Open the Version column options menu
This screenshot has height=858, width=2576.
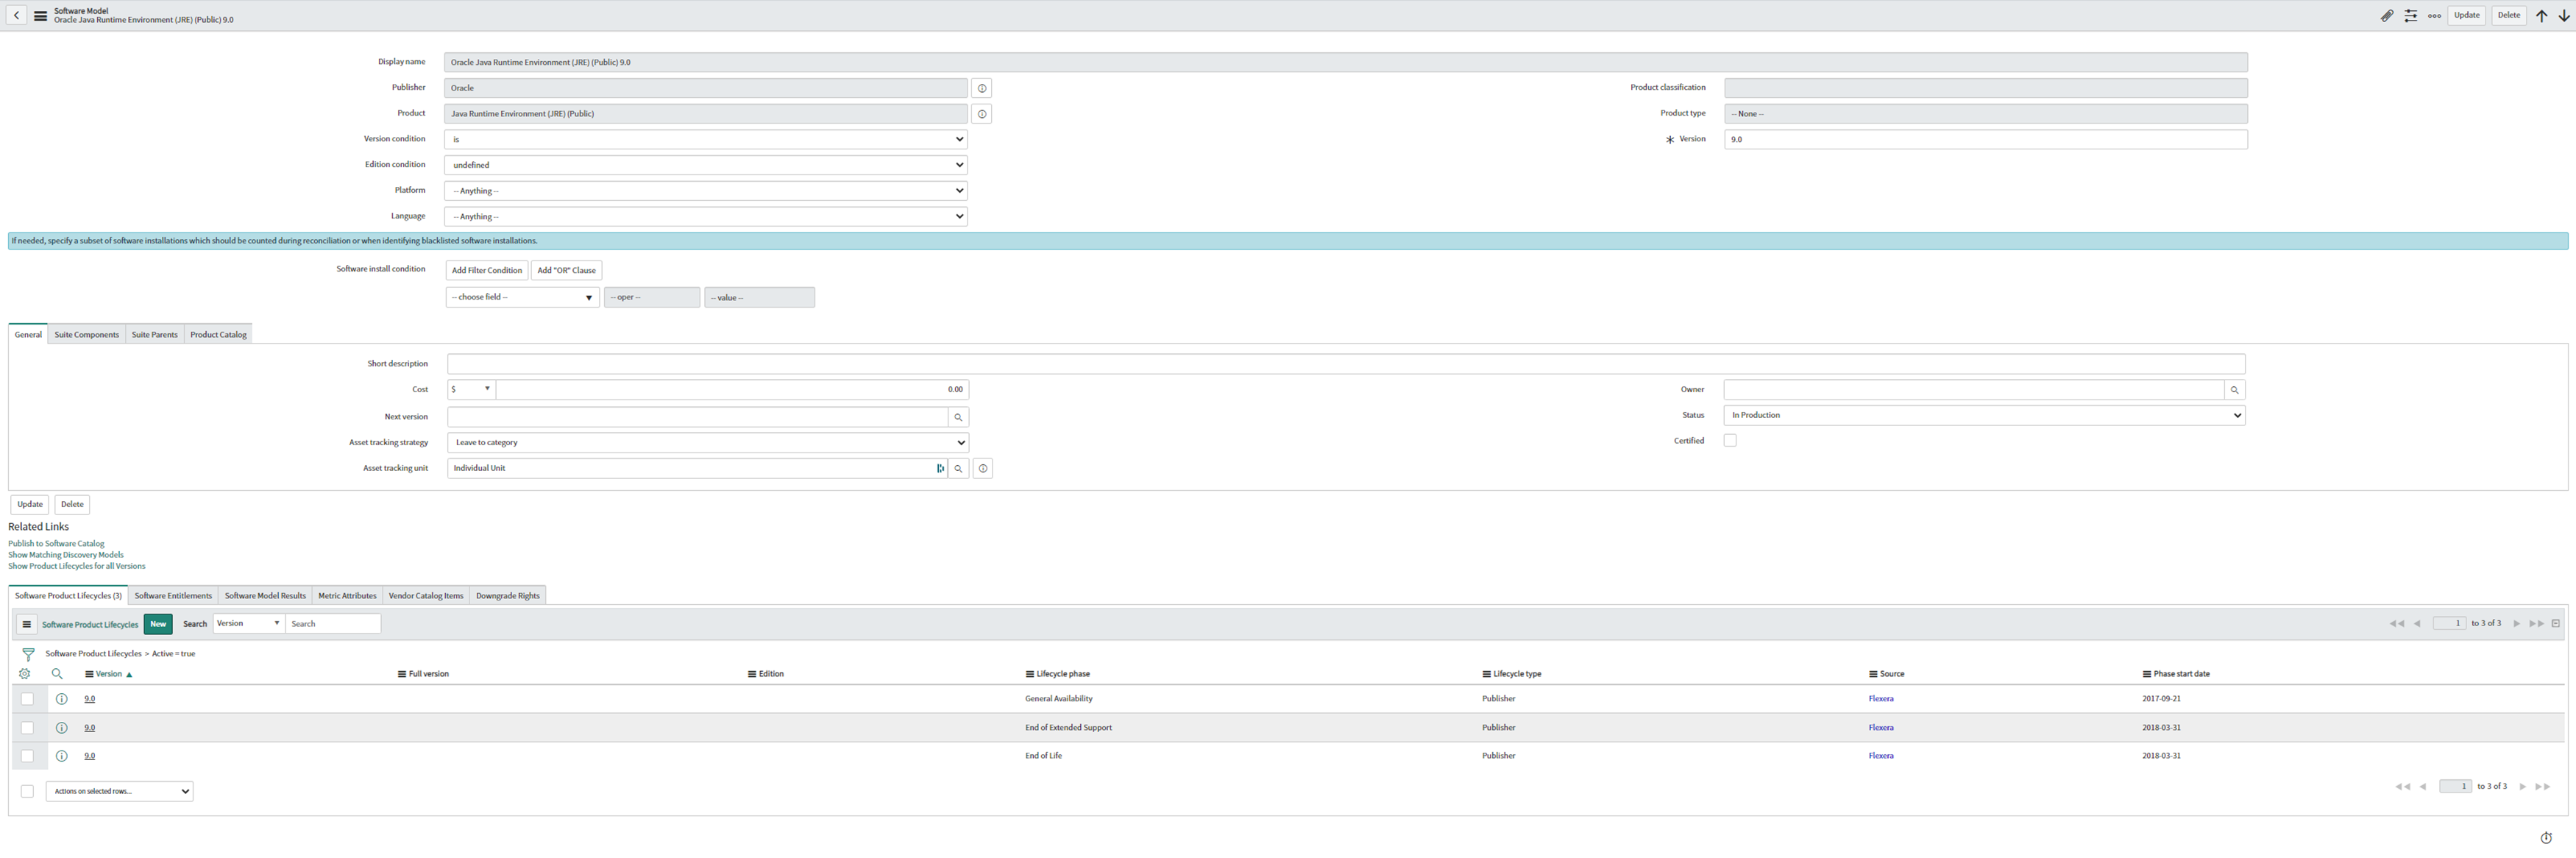[x=89, y=674]
